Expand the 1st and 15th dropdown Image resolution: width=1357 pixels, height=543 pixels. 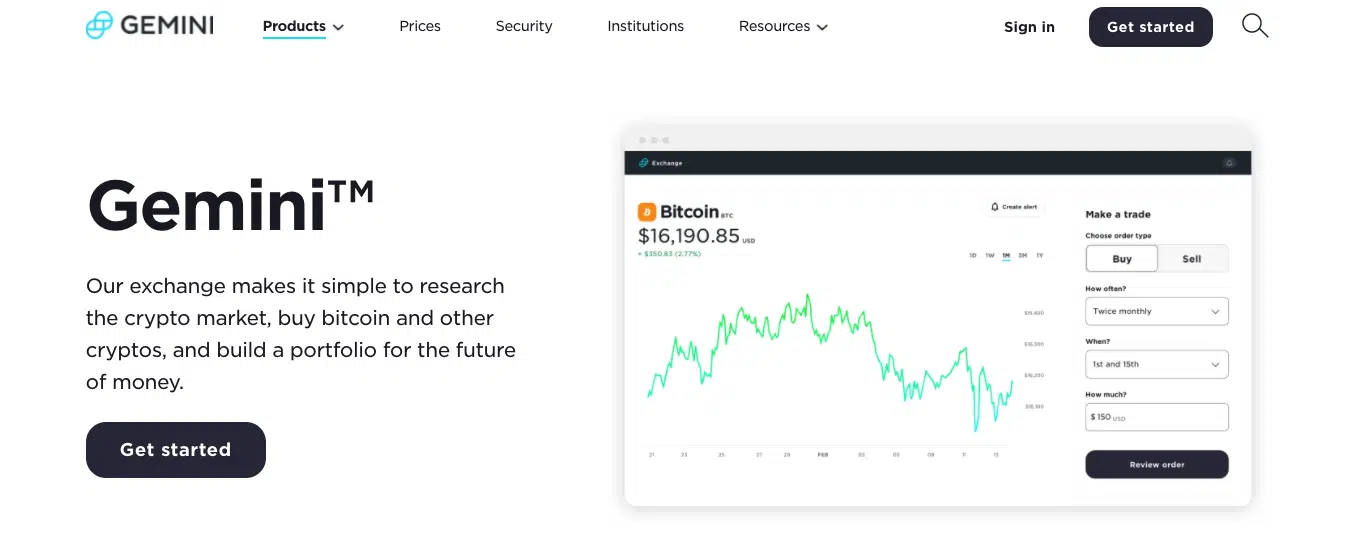pos(1157,364)
